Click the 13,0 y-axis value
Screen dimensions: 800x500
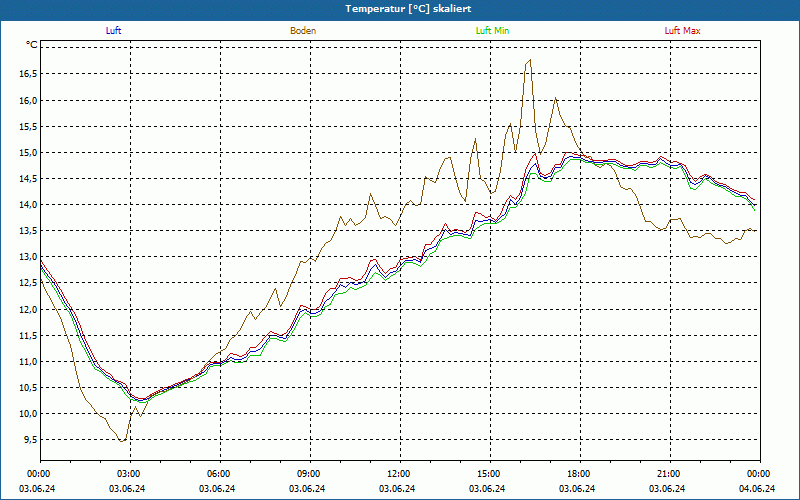point(28,257)
